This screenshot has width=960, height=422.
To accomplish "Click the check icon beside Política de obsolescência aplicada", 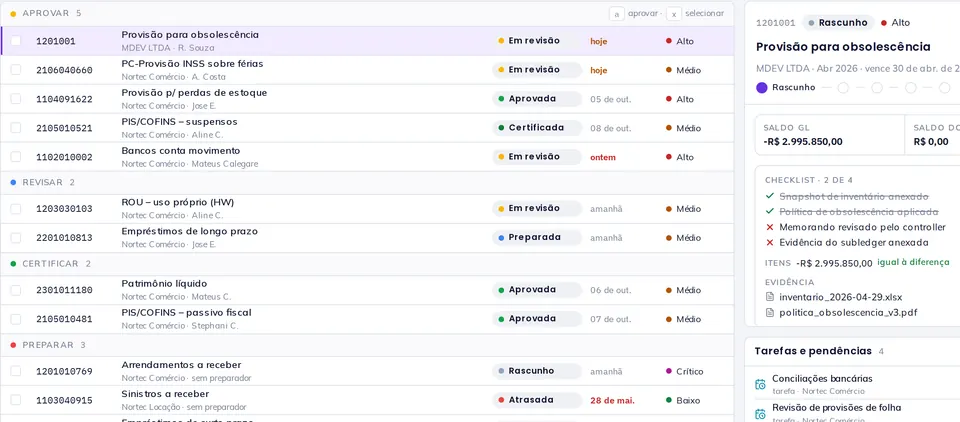I will coord(770,211).
